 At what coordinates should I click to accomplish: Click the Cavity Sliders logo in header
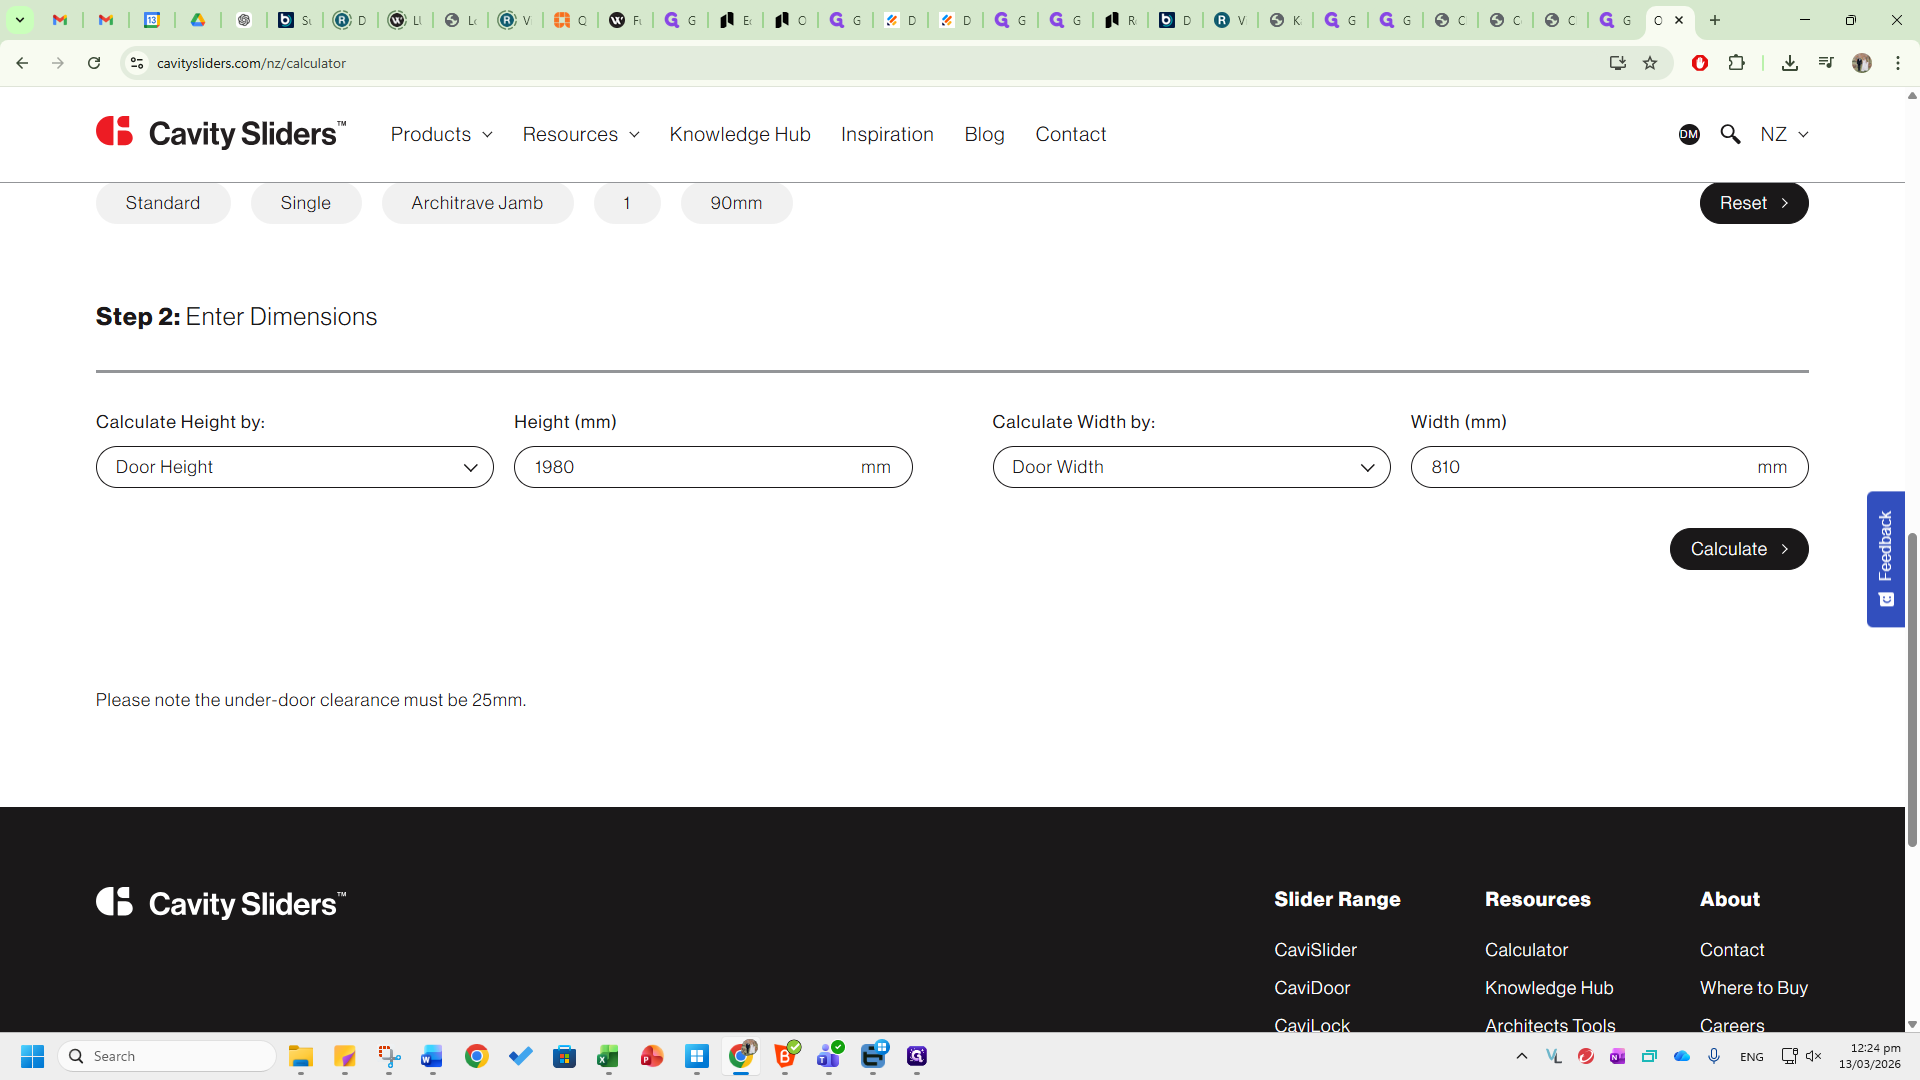pos(221,133)
